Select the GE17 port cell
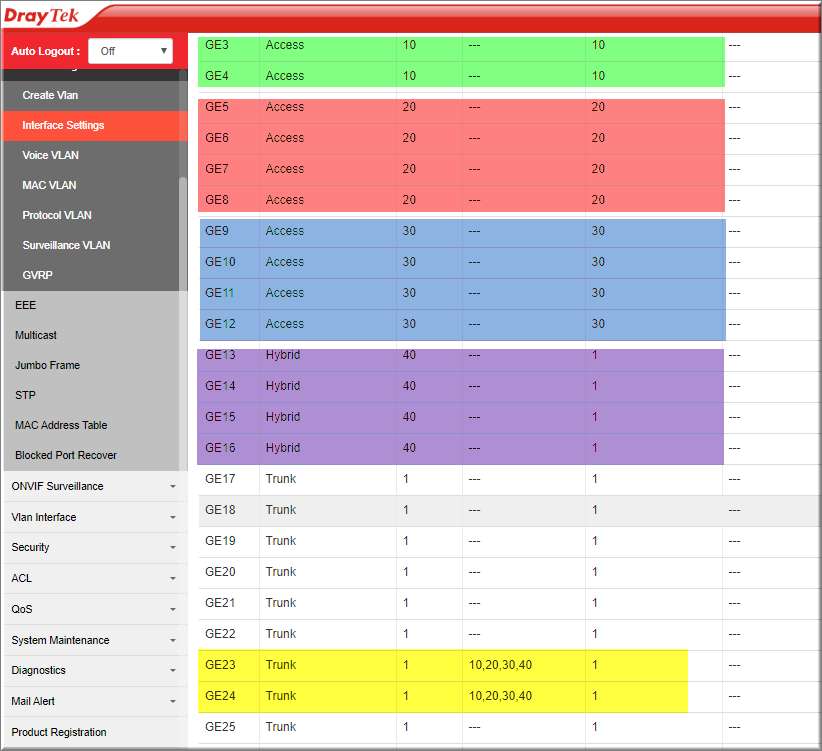The width and height of the screenshot is (822, 751). (x=229, y=479)
